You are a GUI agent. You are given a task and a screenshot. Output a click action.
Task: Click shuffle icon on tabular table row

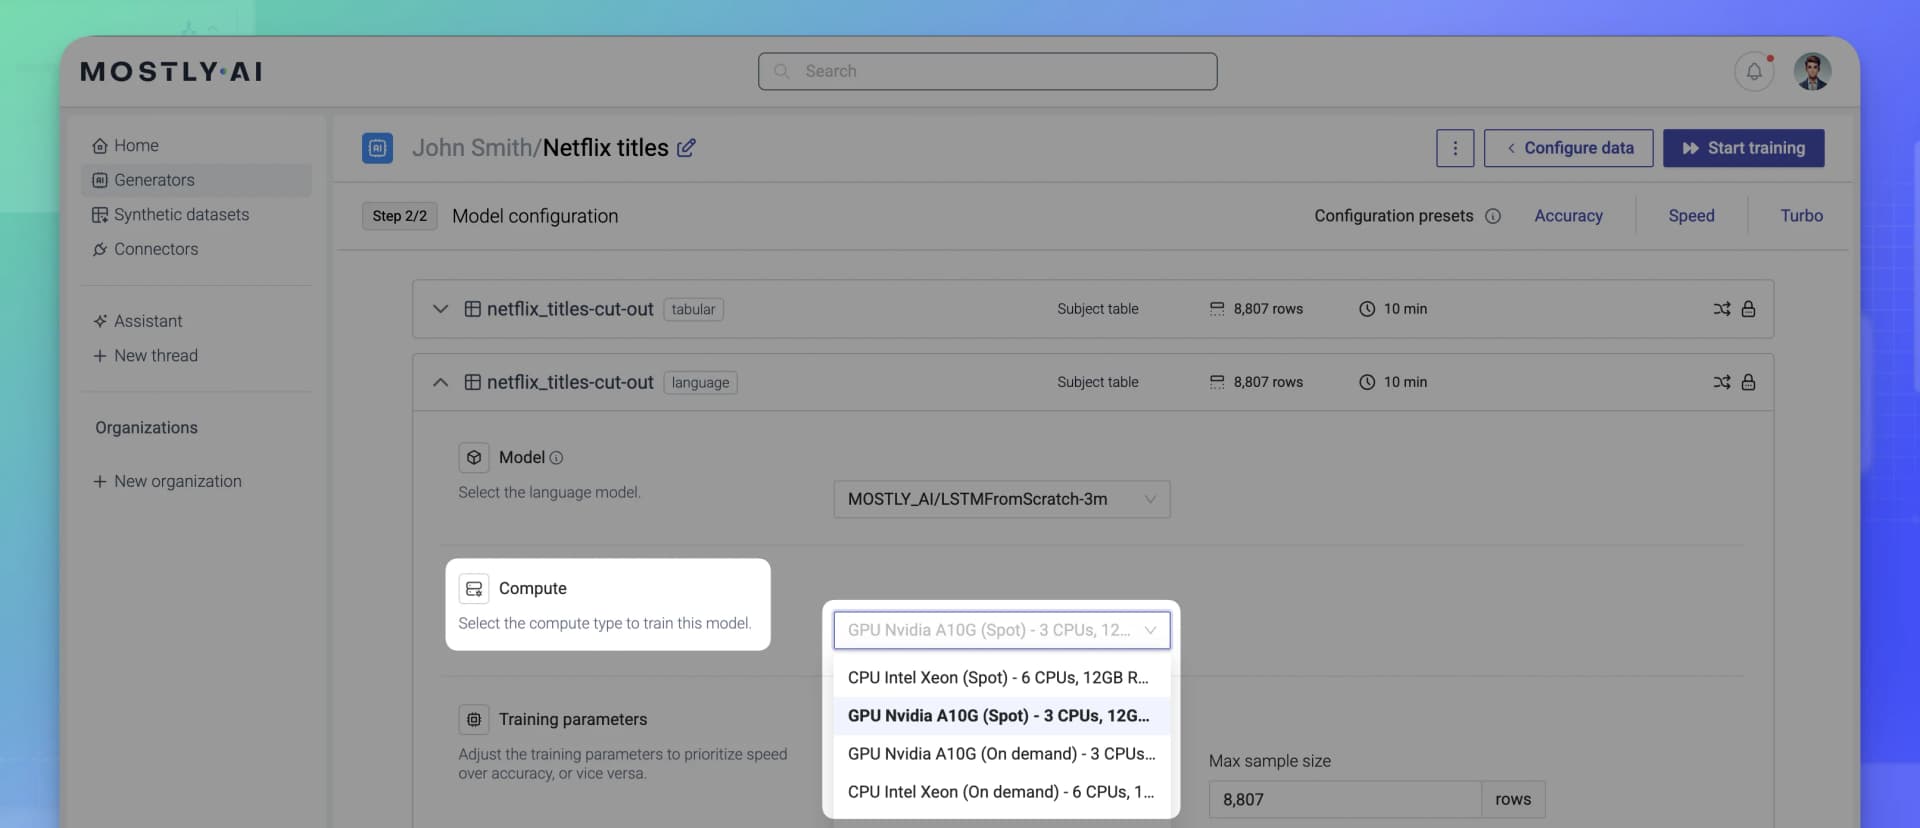click(x=1721, y=309)
